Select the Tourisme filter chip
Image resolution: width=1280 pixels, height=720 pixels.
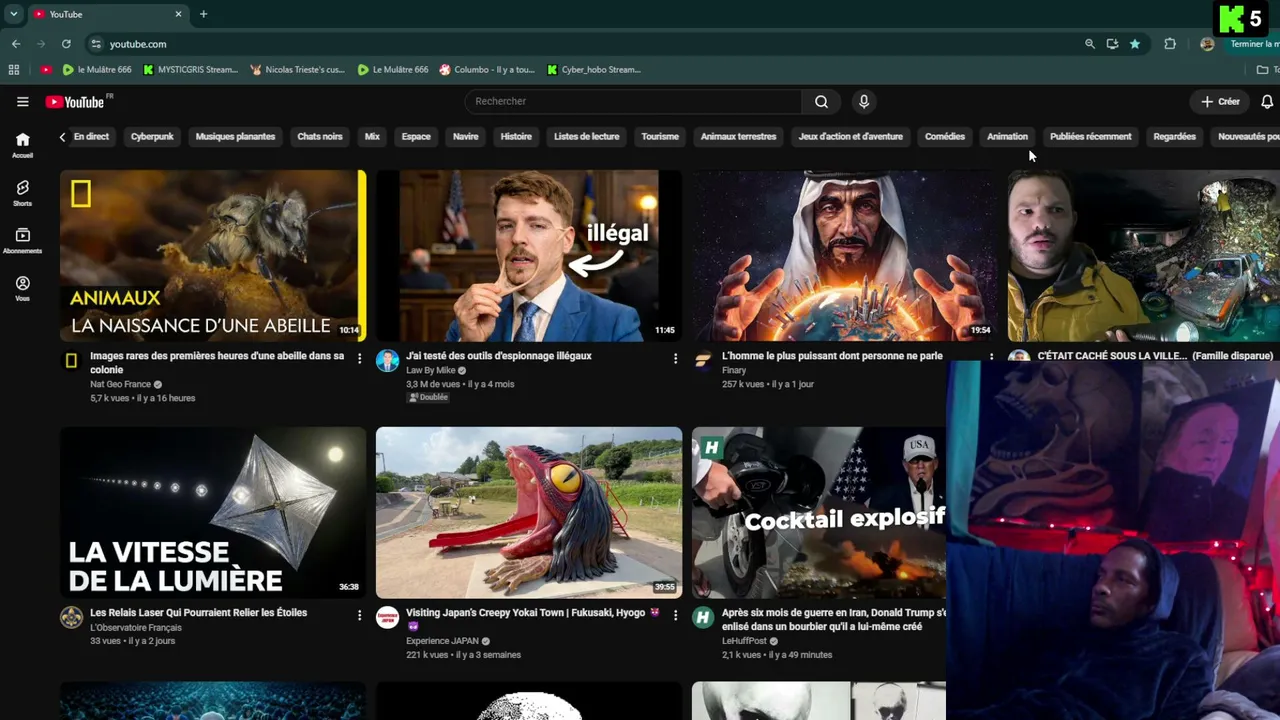coord(660,137)
